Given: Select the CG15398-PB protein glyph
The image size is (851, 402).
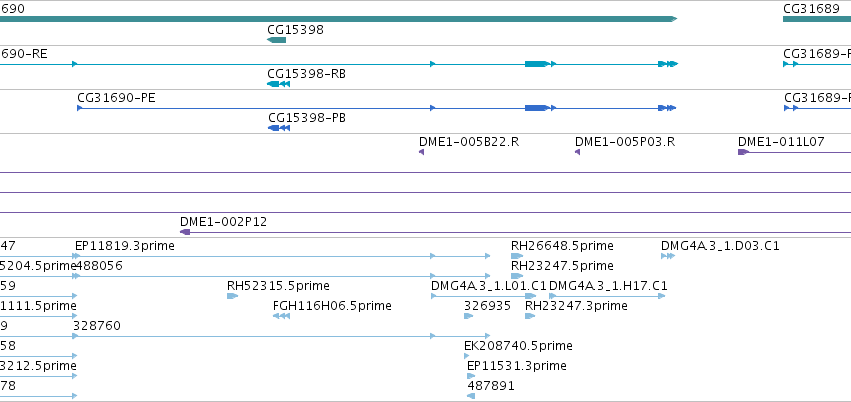Looking at the screenshot, I should pyautogui.click(x=279, y=128).
